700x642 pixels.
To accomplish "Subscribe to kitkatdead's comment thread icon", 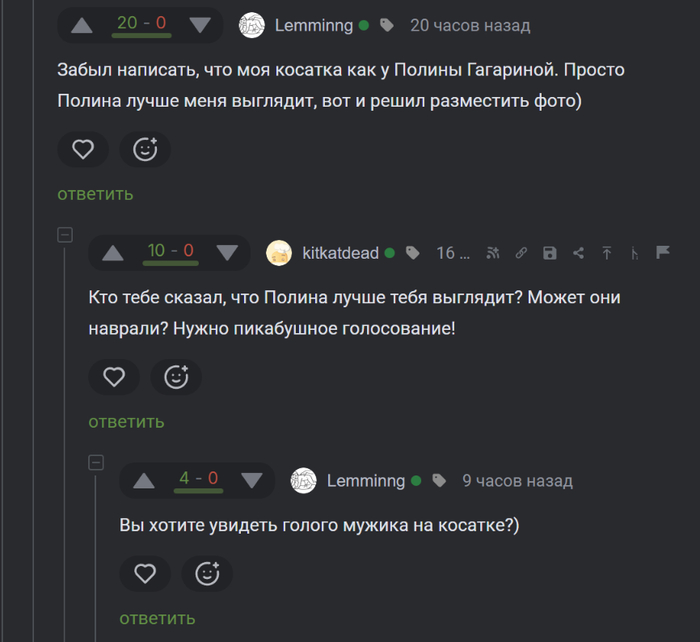I will [492, 253].
